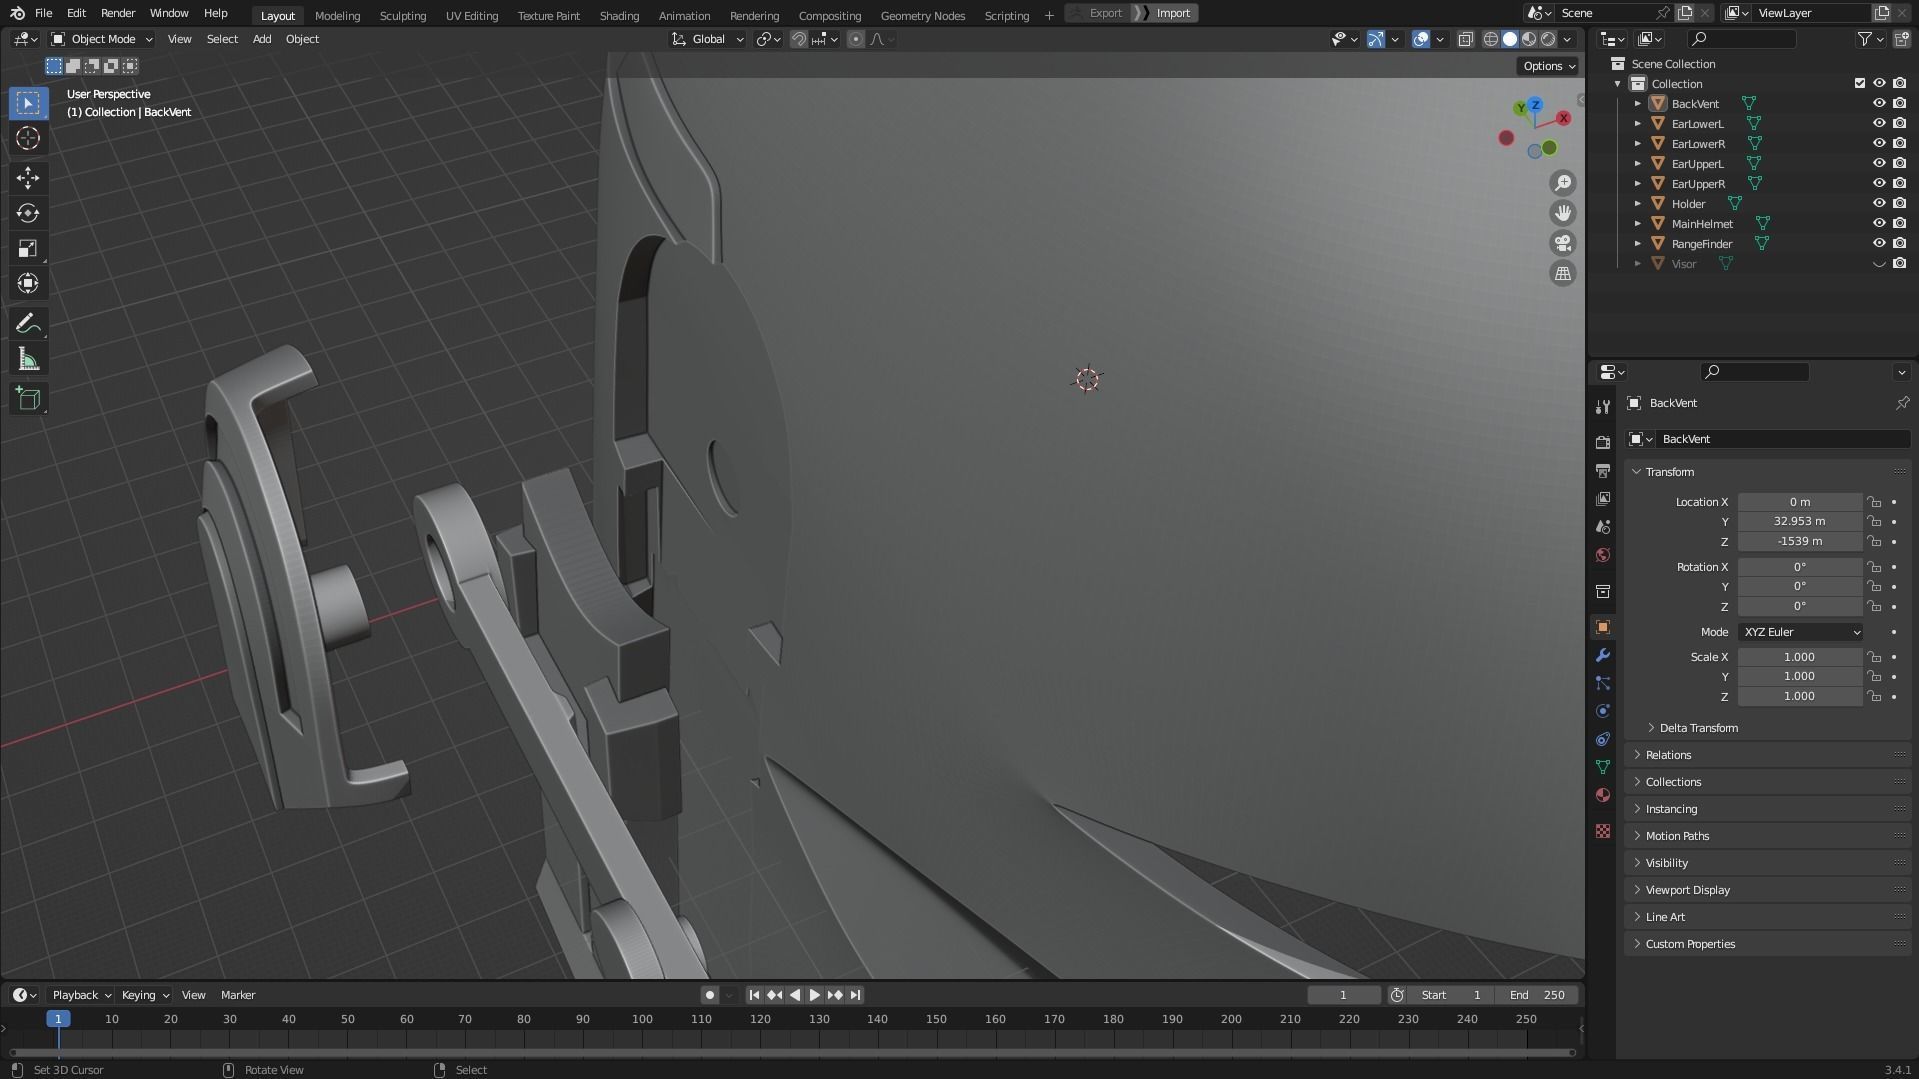Image resolution: width=1919 pixels, height=1079 pixels.
Task: Switch to Shading workspace tab
Action: (619, 15)
